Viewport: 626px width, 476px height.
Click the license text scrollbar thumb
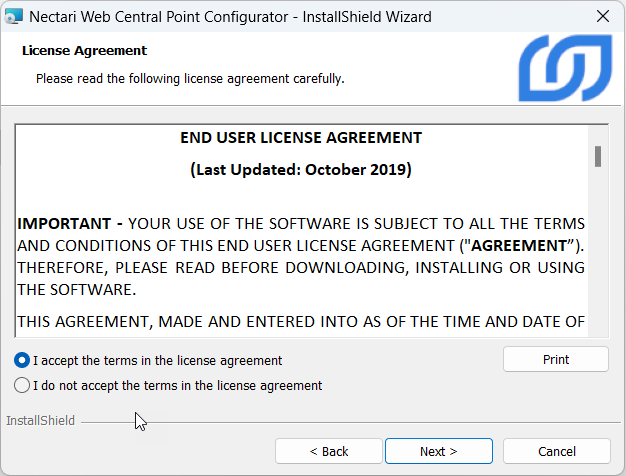pos(597,156)
